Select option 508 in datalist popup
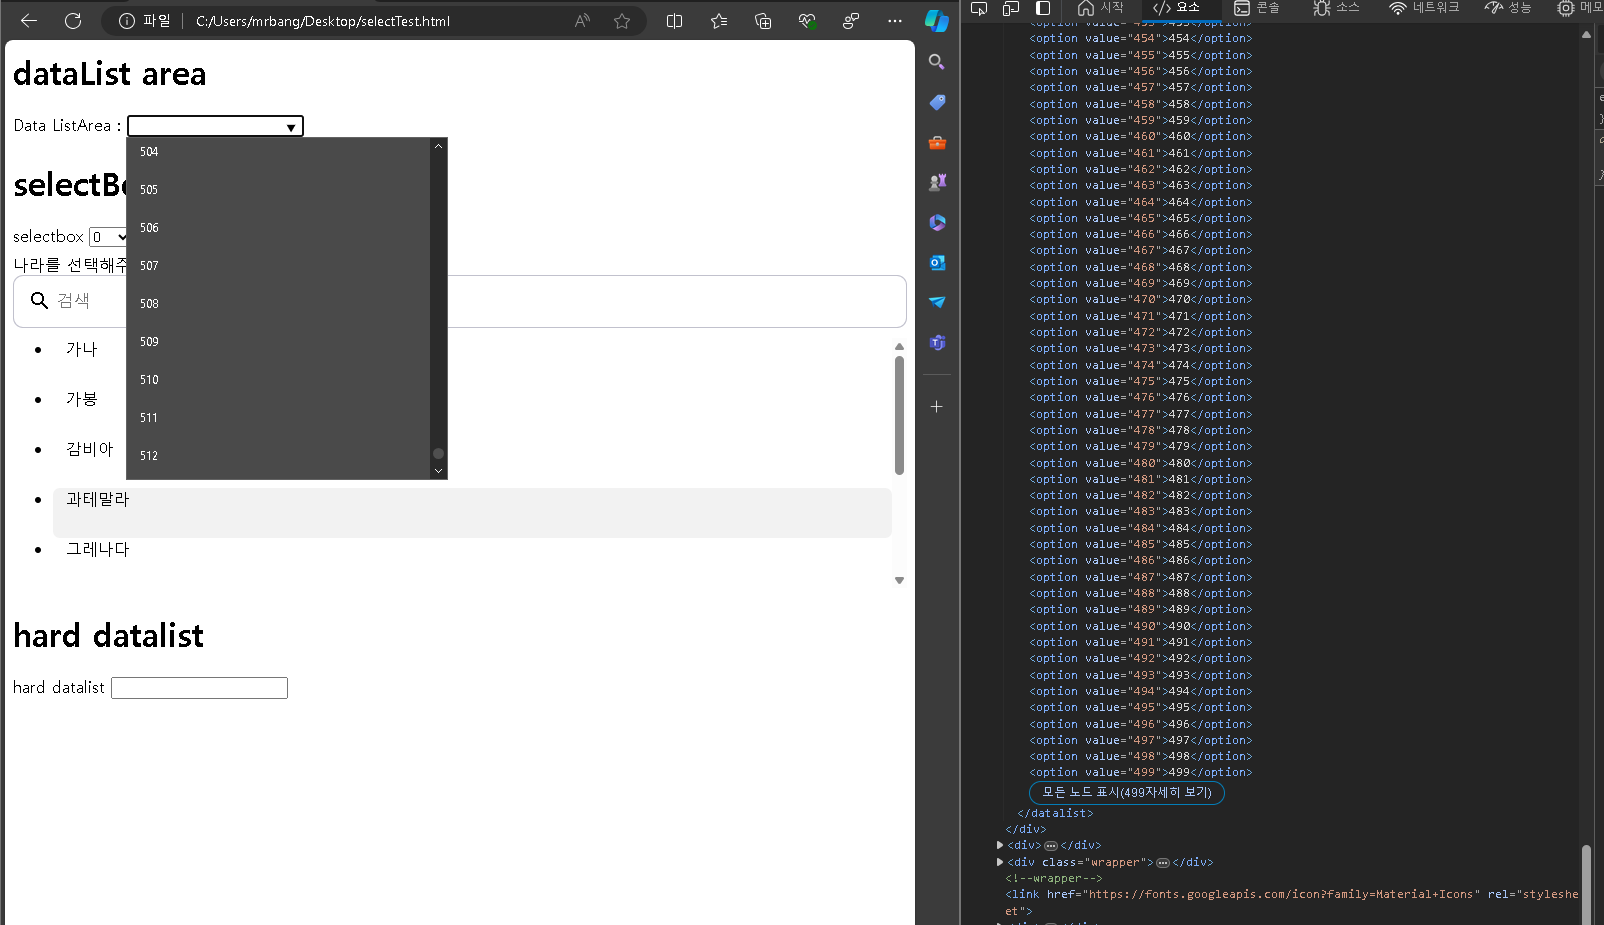The image size is (1604, 925). [279, 304]
